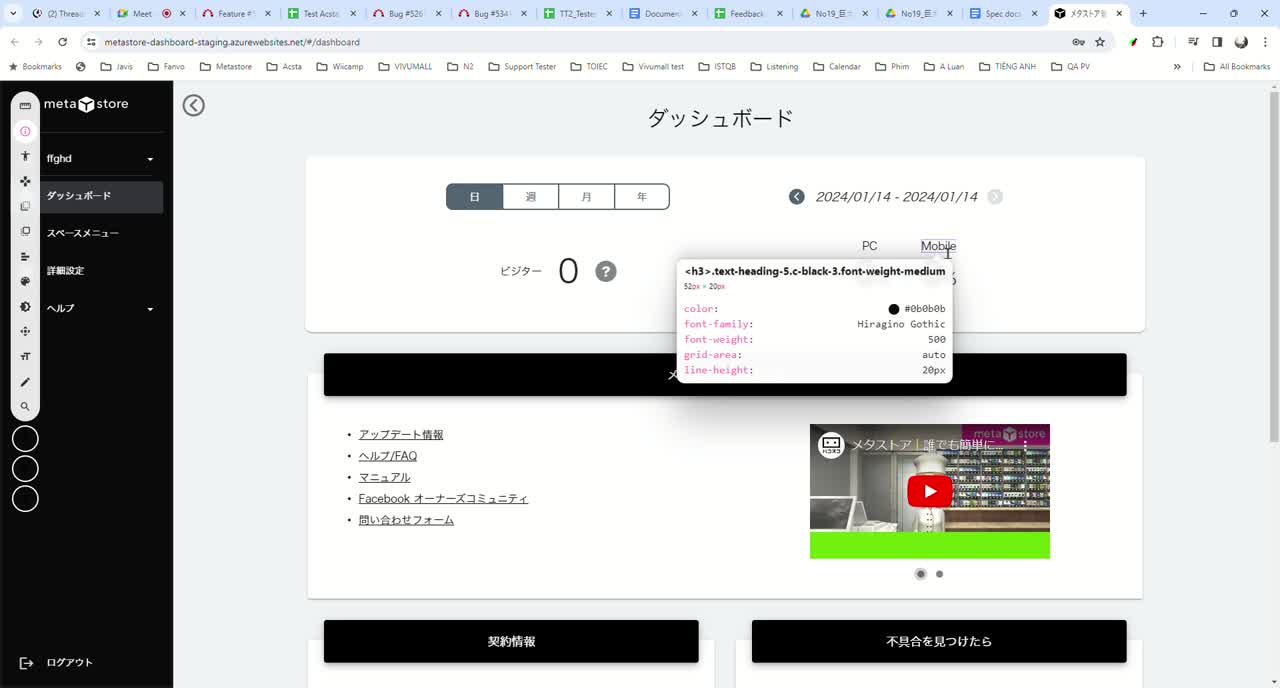This screenshot has width=1280, height=688.
Task: Click the previous arrow for the date range
Action: (796, 196)
